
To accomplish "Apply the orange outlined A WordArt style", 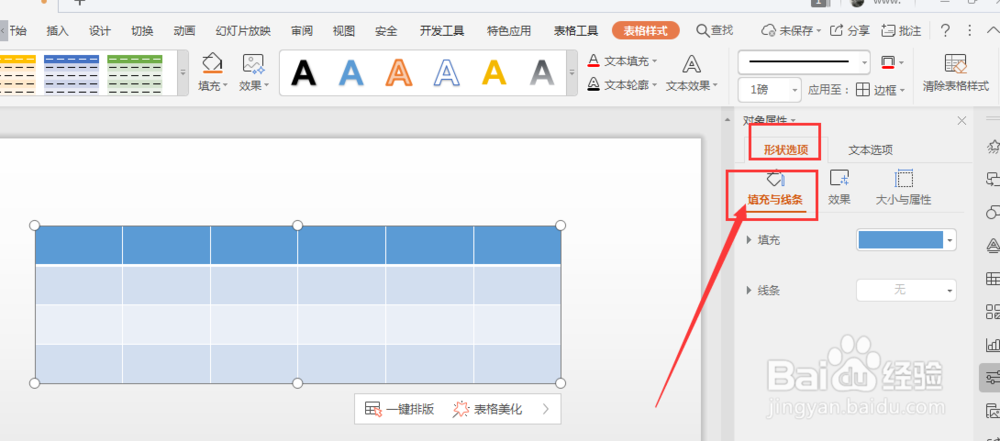I will (399, 72).
